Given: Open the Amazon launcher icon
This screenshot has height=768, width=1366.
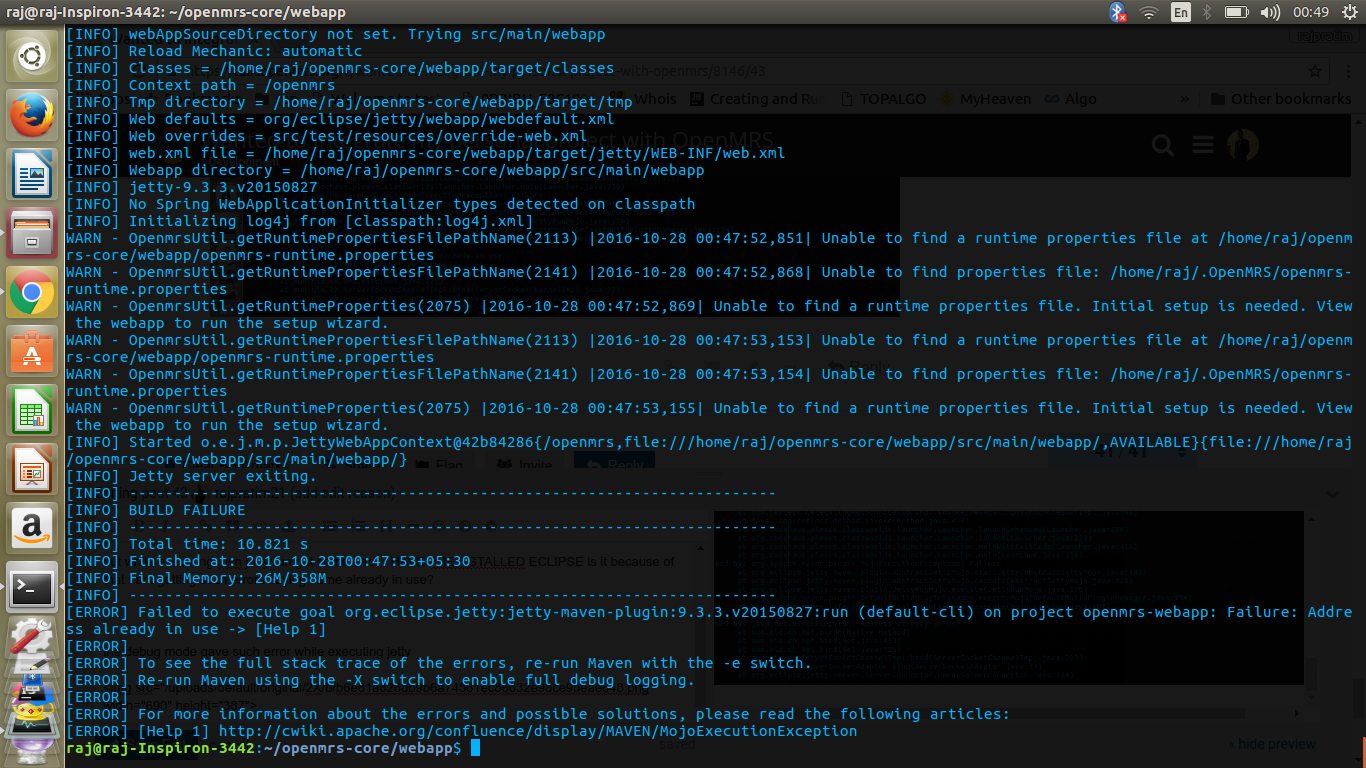Looking at the screenshot, I should click(32, 528).
